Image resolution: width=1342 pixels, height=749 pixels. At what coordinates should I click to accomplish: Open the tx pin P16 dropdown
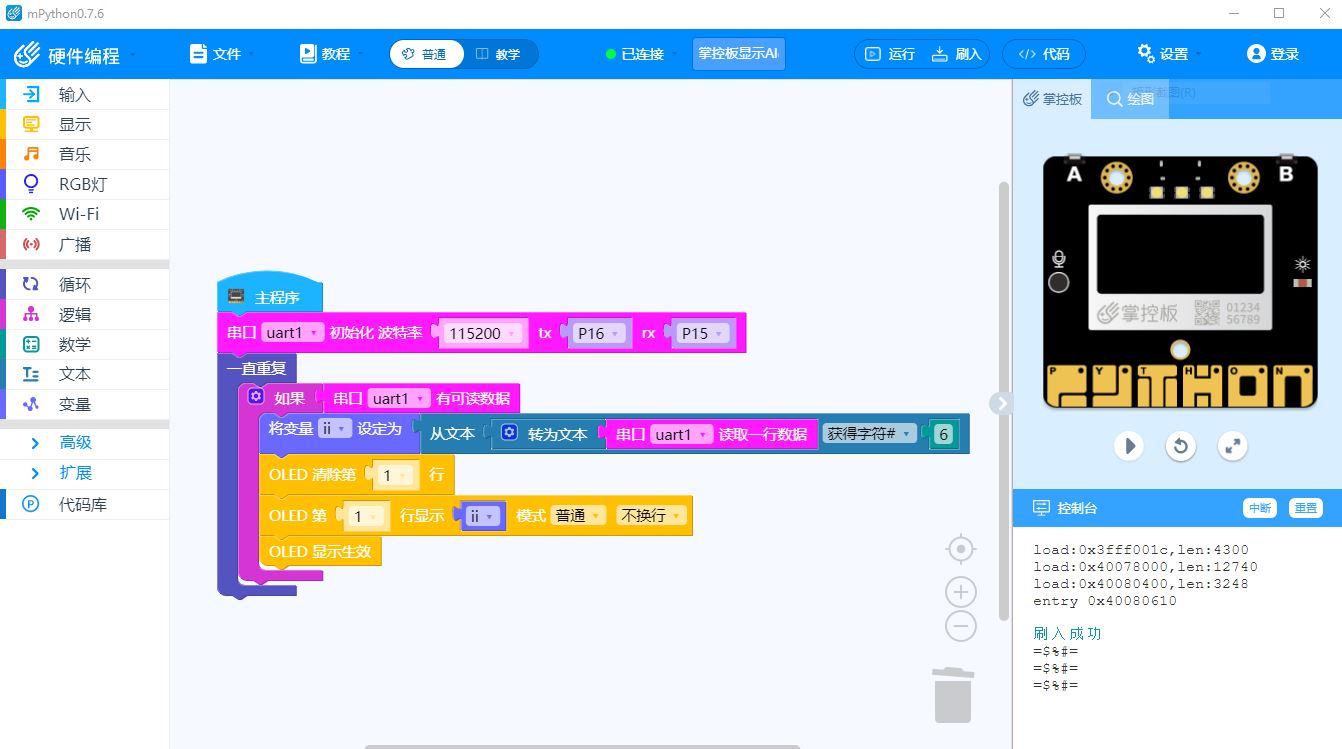(599, 333)
